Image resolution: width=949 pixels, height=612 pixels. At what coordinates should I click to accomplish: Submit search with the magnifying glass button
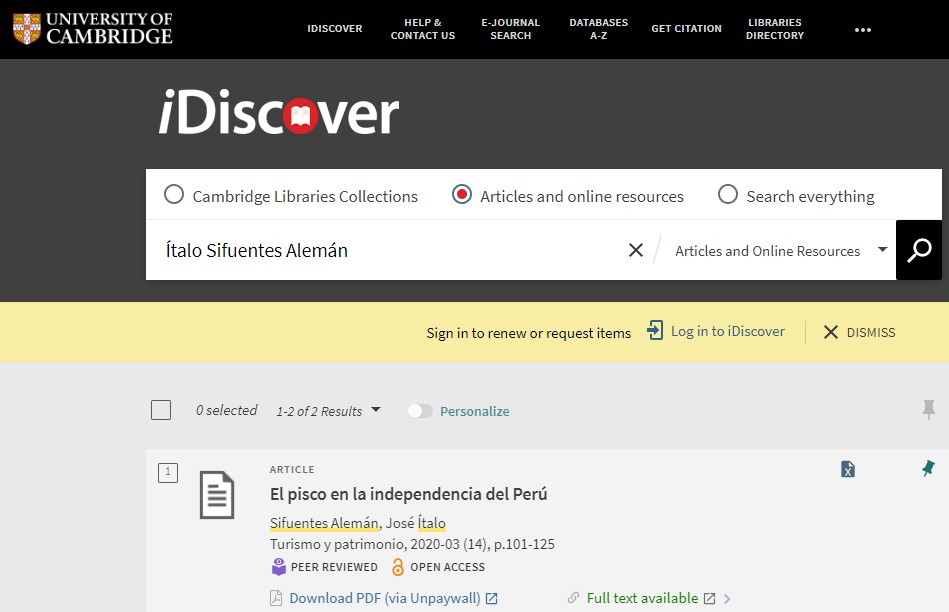(x=919, y=250)
